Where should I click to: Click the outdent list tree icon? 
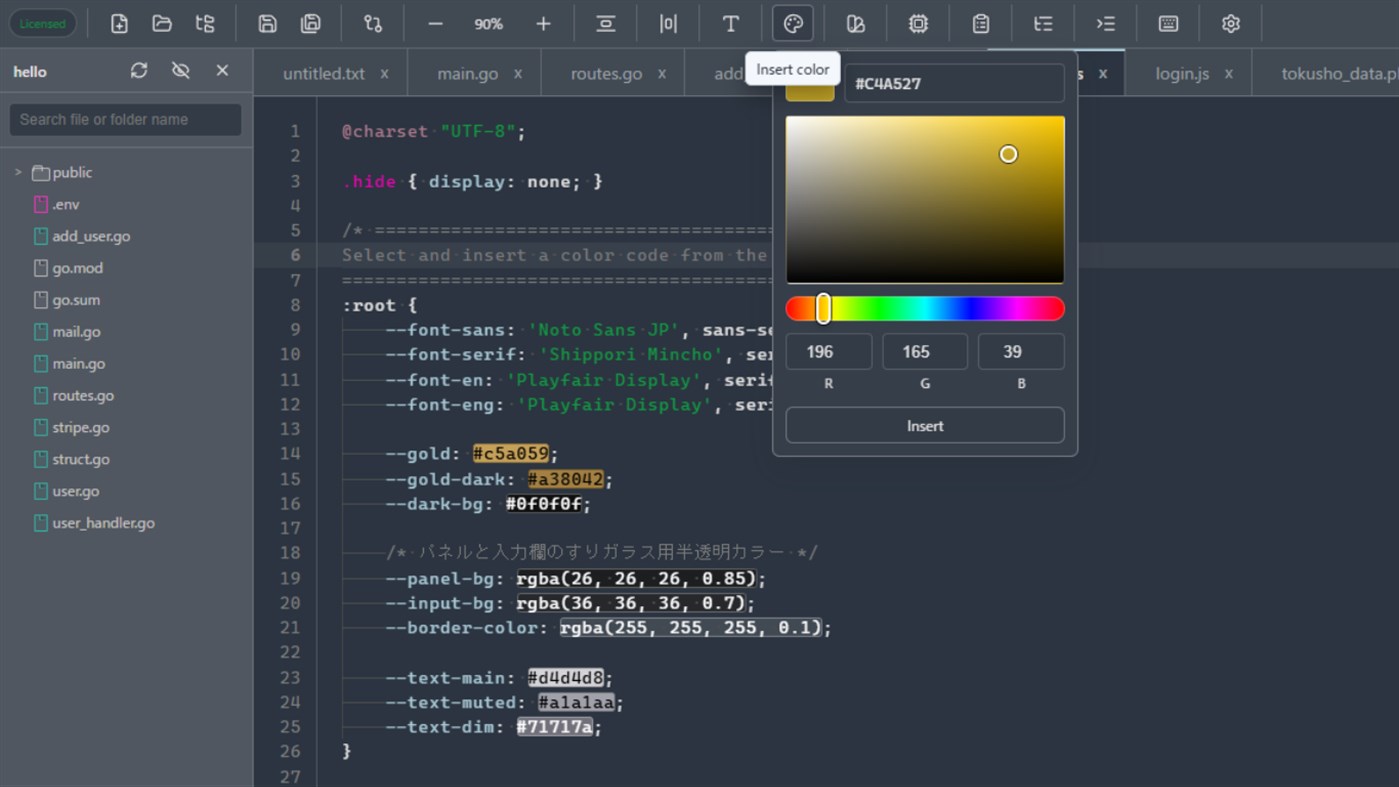1043,24
